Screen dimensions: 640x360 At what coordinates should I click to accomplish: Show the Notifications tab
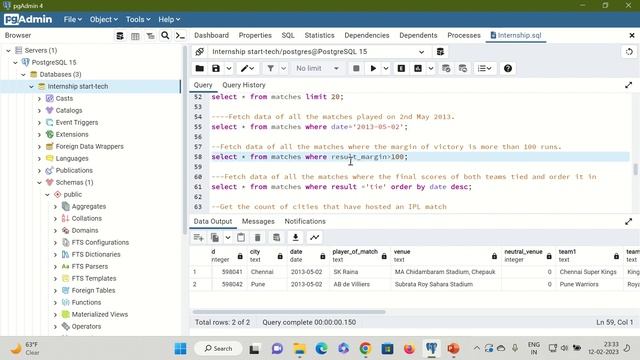coord(305,221)
